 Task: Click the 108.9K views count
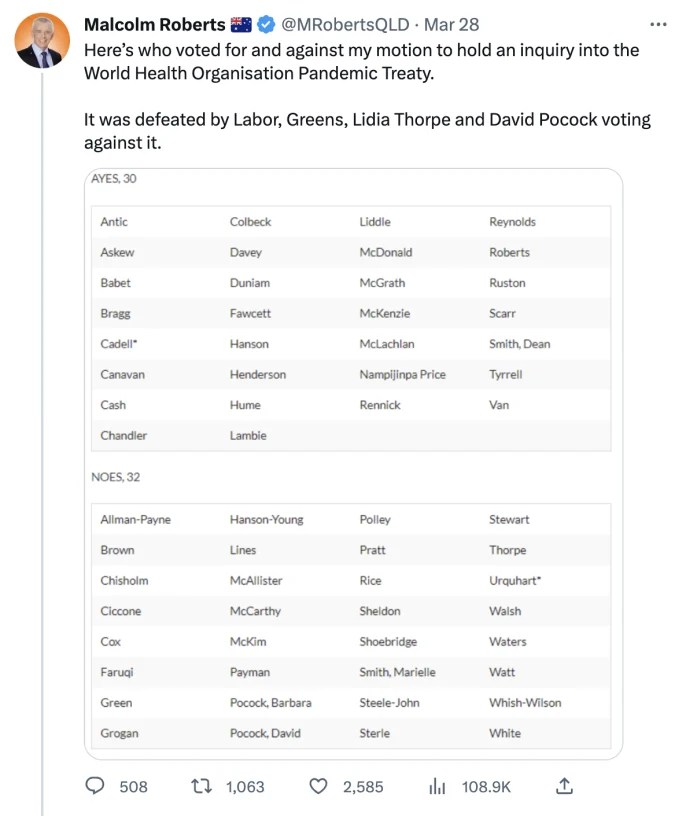point(486,787)
